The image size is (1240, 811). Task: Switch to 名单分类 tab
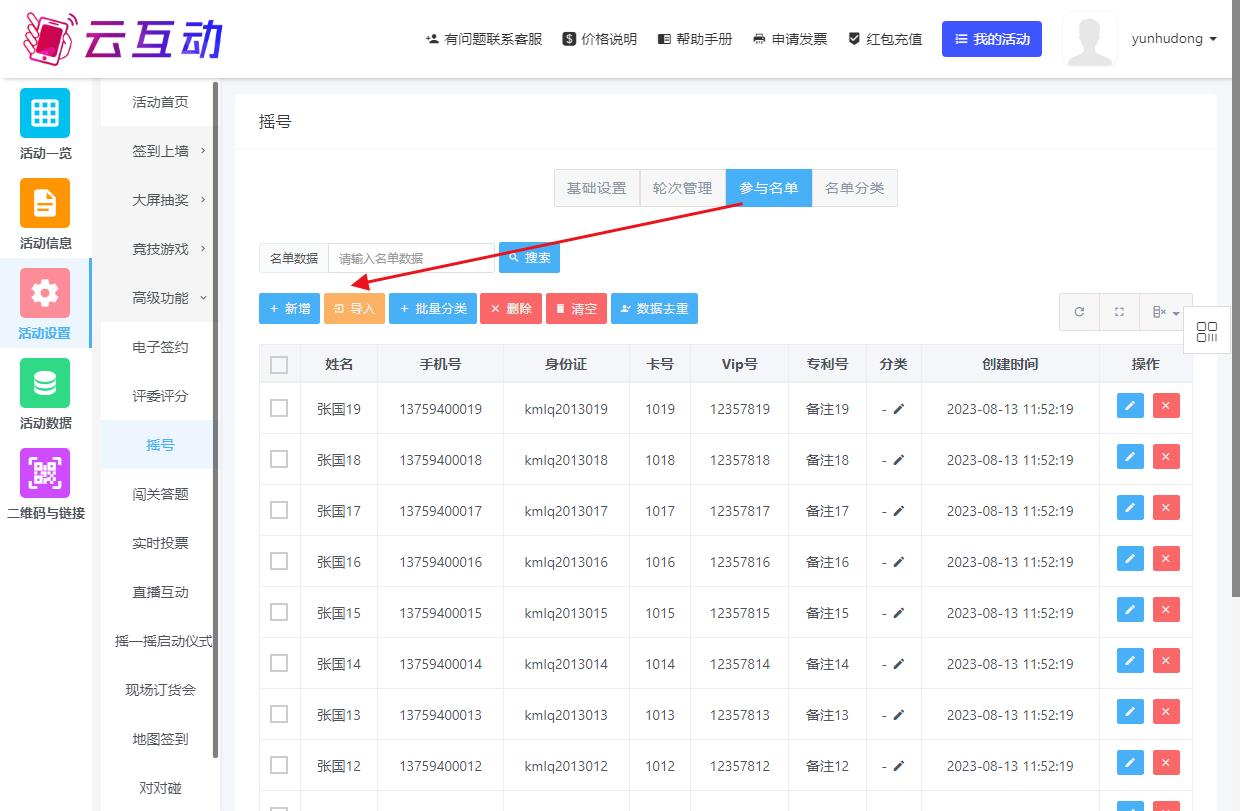pos(855,188)
